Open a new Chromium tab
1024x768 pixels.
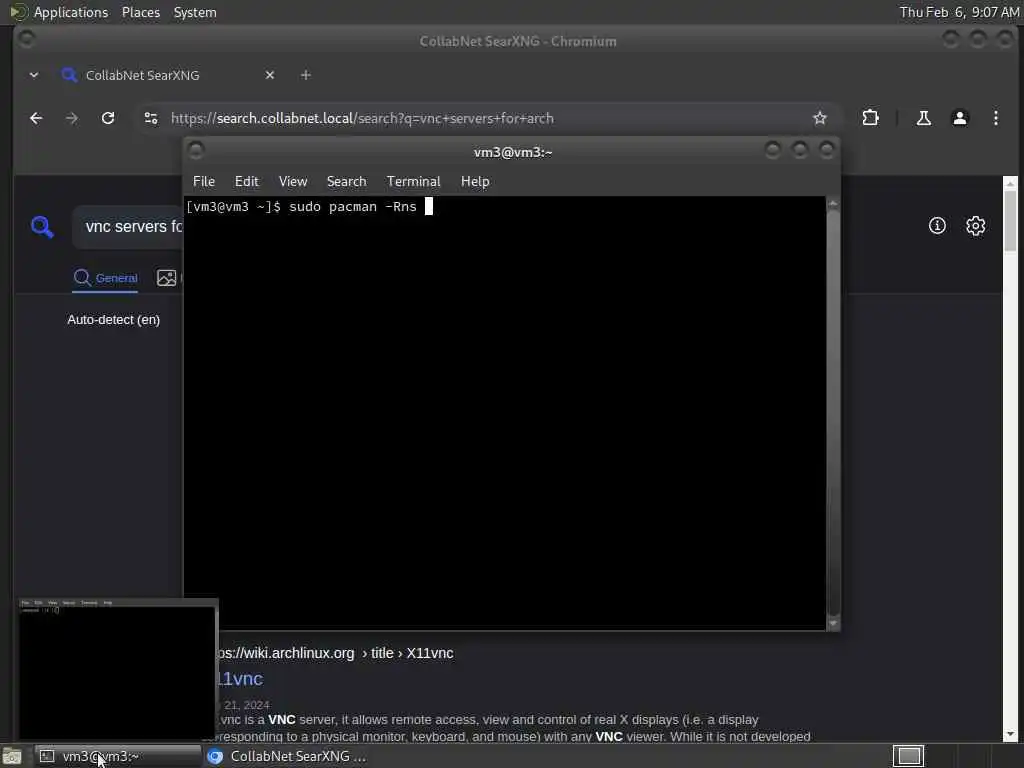(306, 75)
